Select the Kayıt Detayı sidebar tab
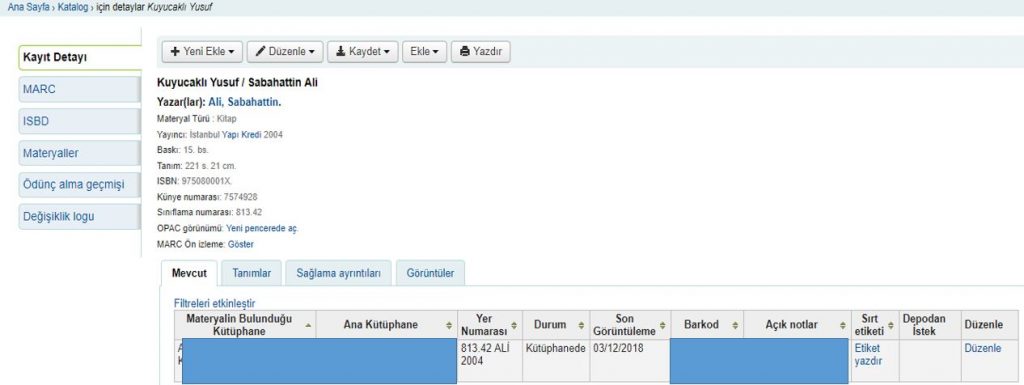This screenshot has height=385, width=1024. tap(80, 57)
